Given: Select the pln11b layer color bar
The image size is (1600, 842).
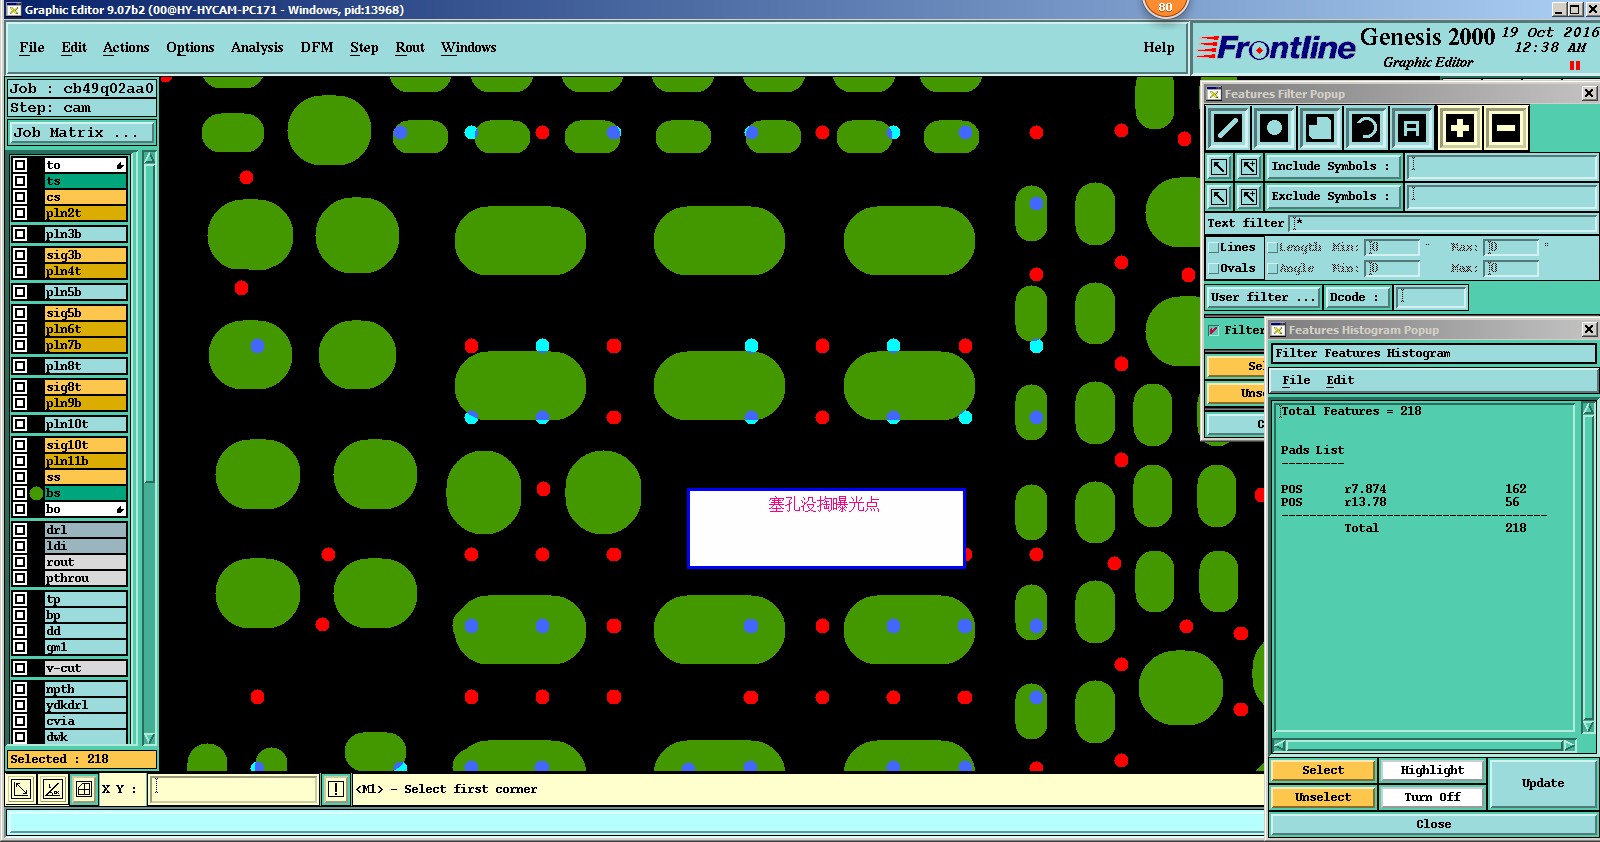Looking at the screenshot, I should 86,461.
